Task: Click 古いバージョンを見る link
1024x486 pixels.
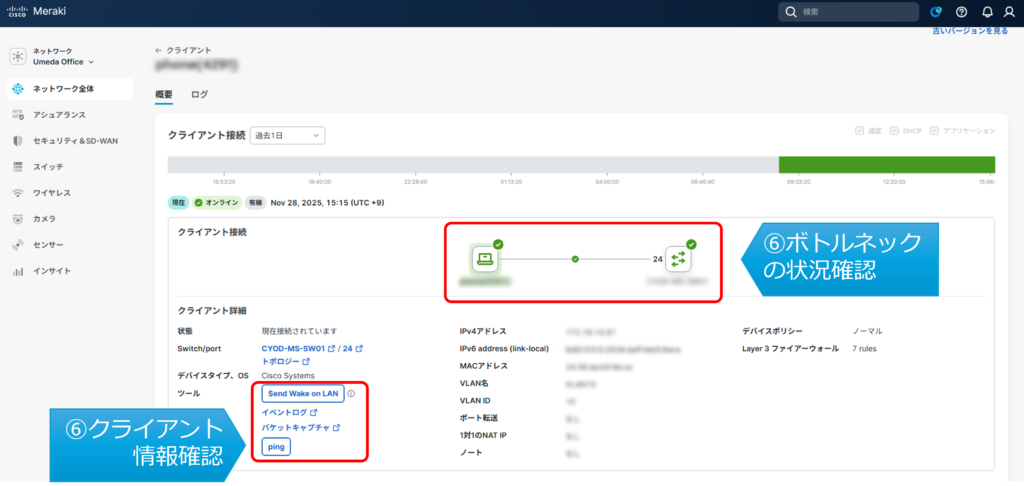Action: point(970,31)
